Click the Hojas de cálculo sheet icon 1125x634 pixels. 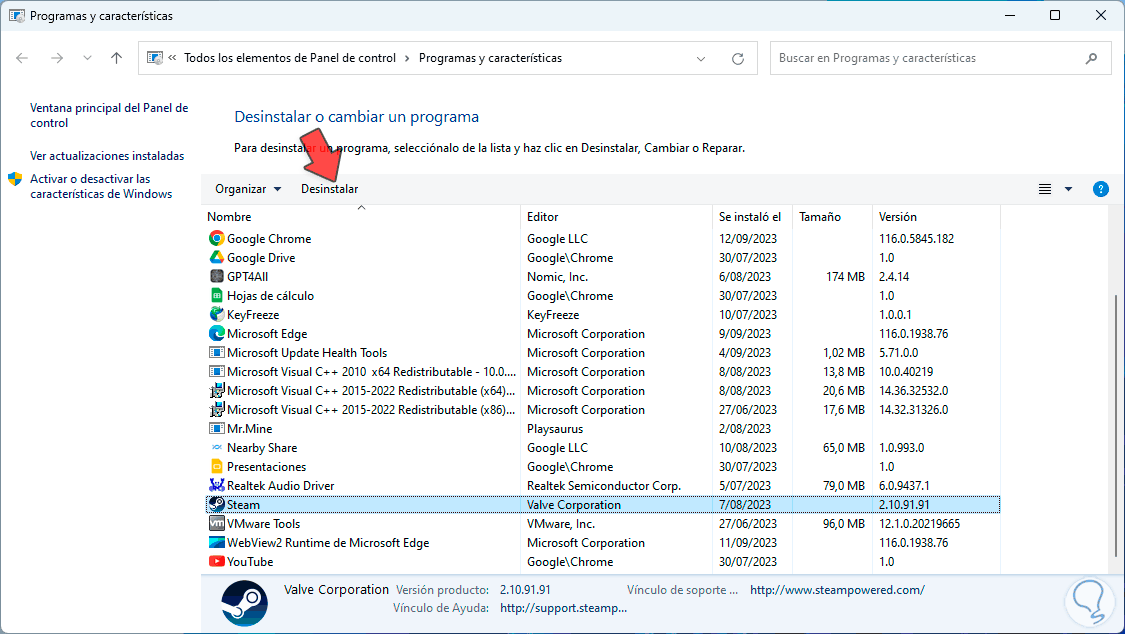[x=217, y=295]
